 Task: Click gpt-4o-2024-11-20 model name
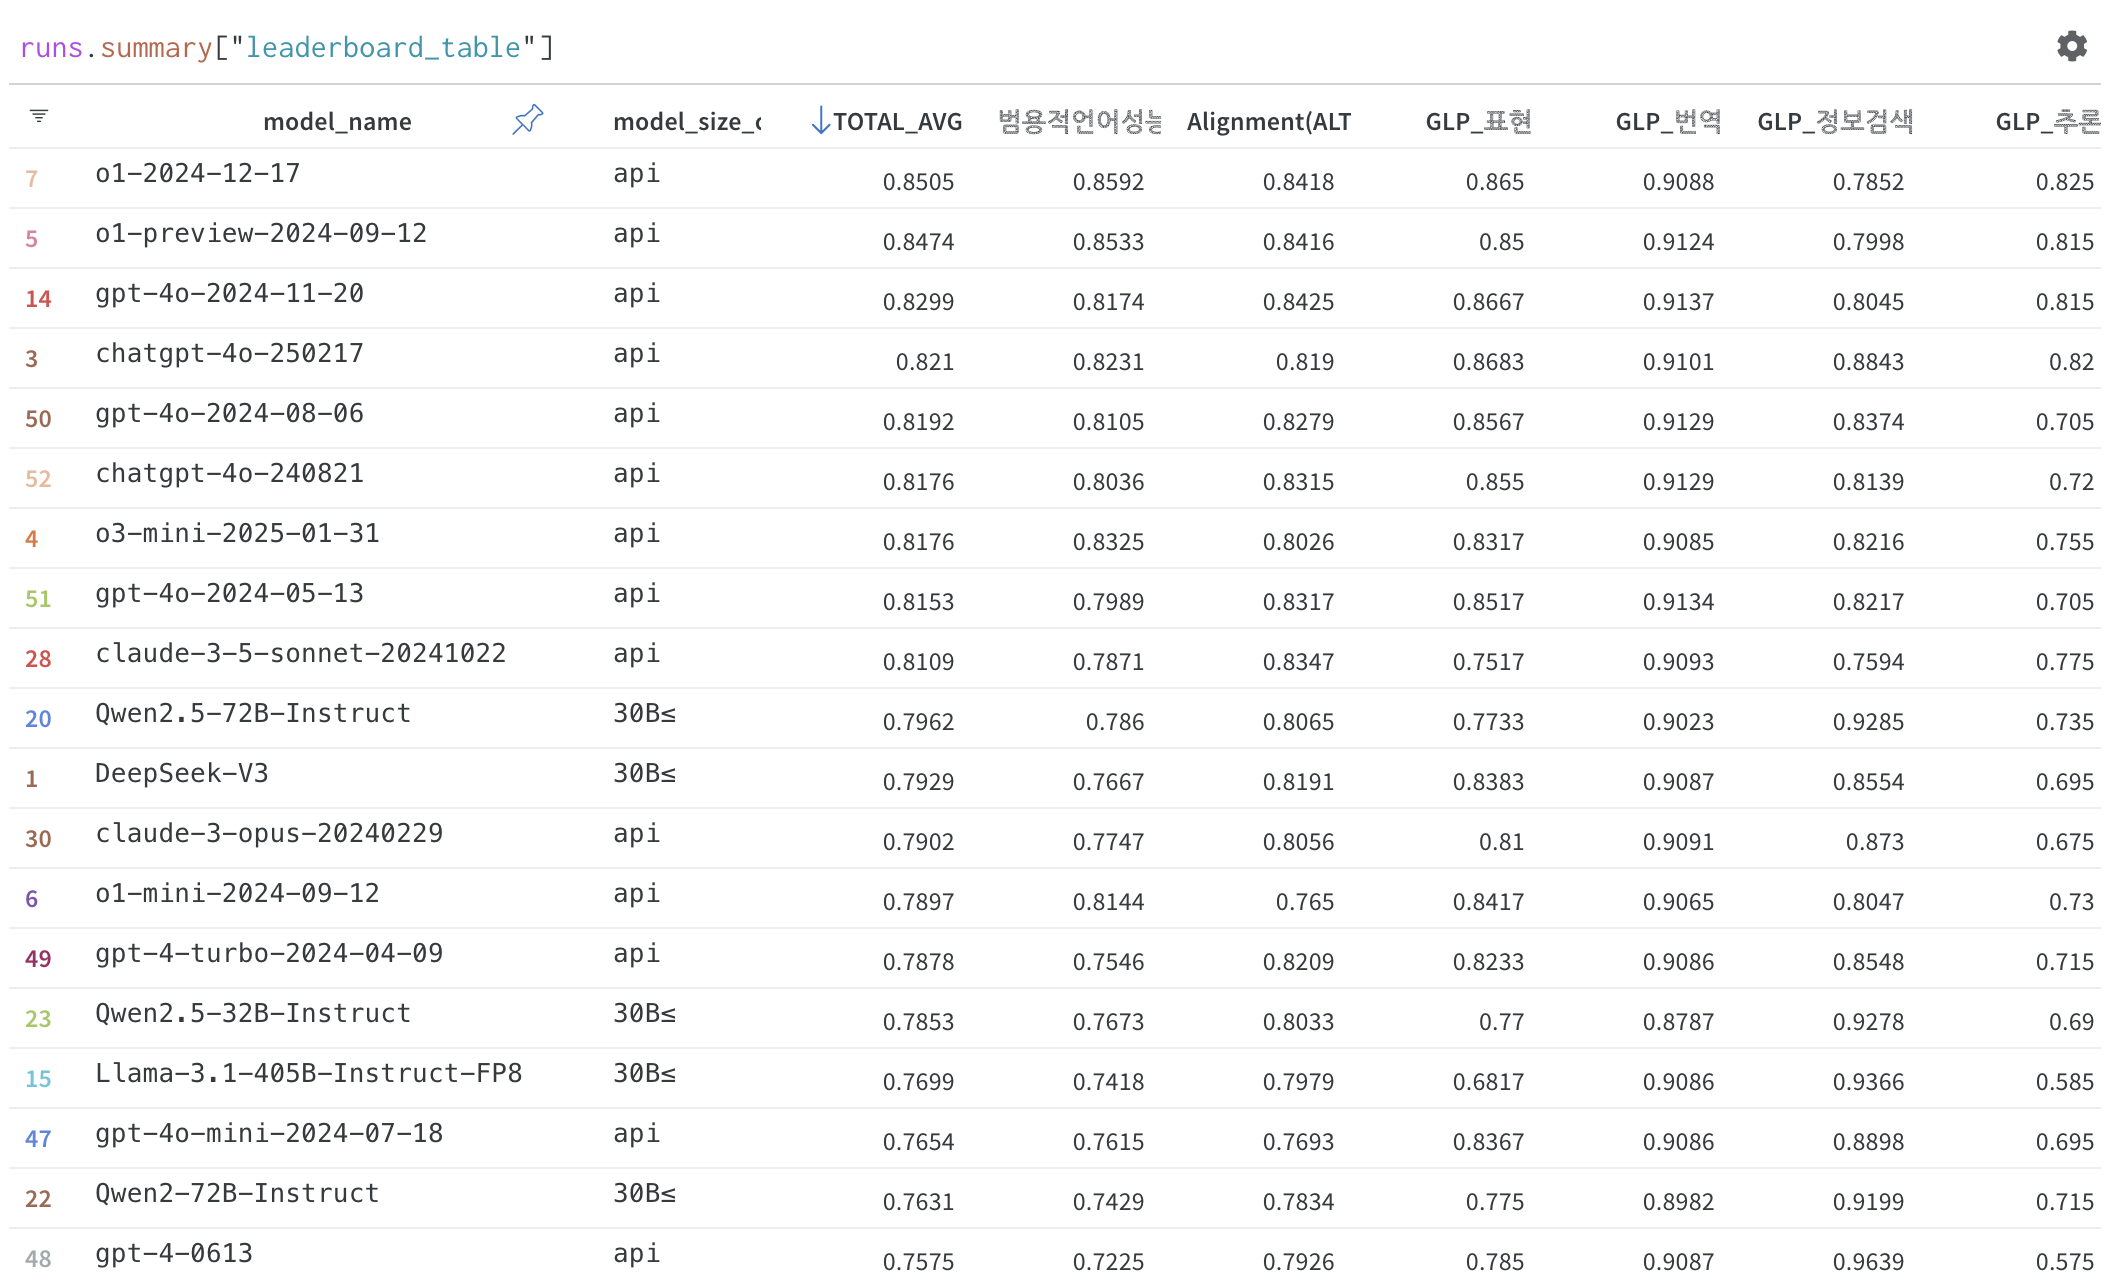click(229, 293)
